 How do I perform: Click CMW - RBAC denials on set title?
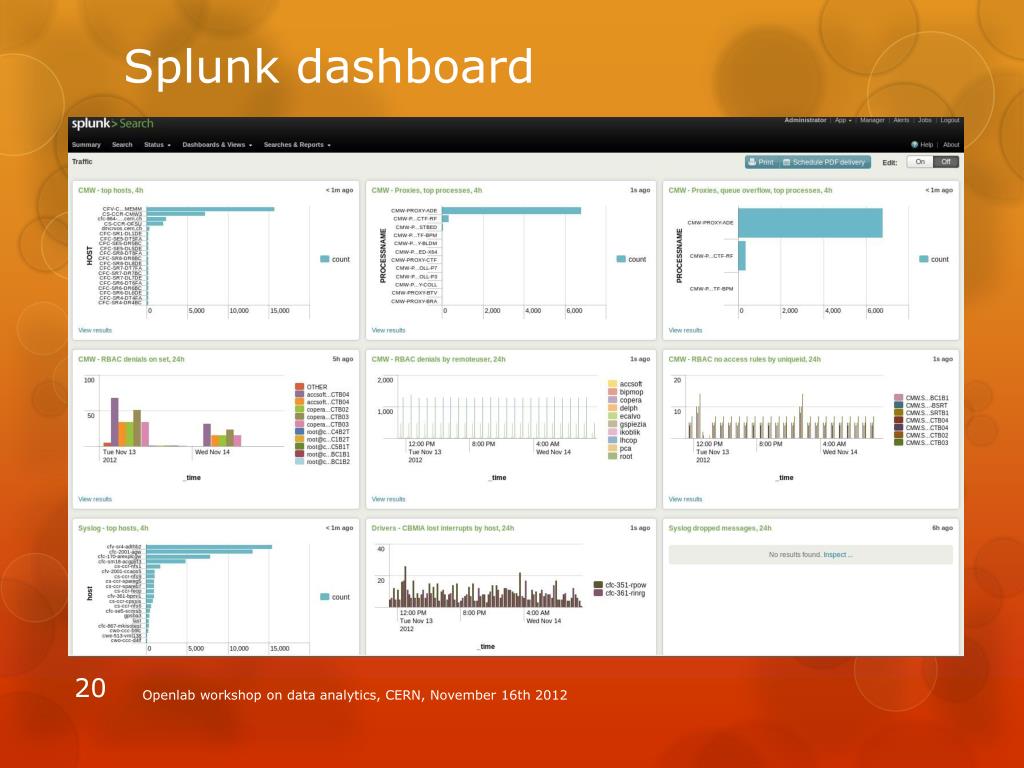[131, 359]
